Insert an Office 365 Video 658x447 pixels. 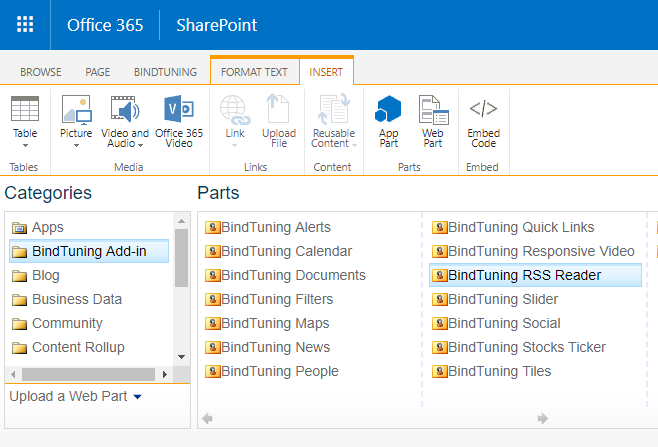[x=179, y=109]
